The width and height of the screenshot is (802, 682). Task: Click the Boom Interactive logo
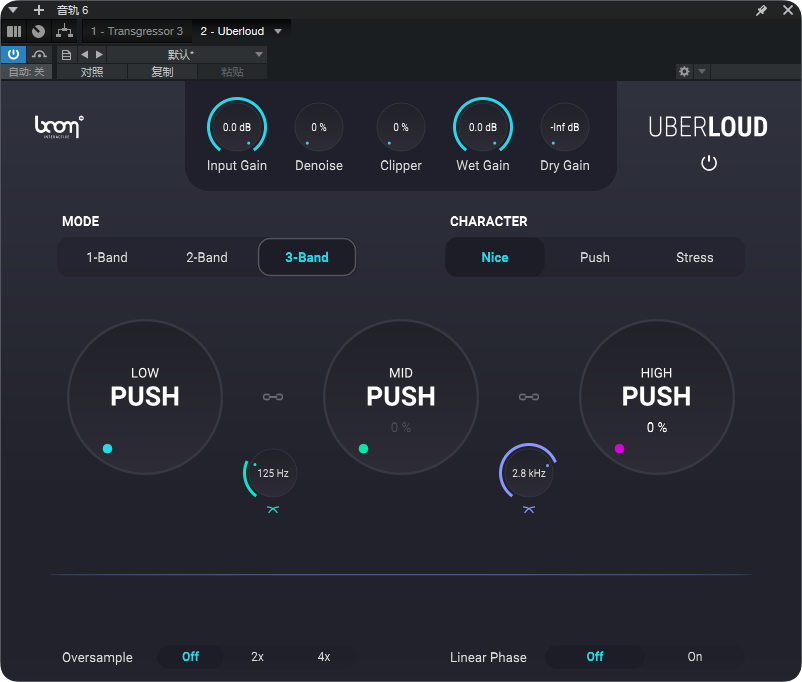[59, 127]
